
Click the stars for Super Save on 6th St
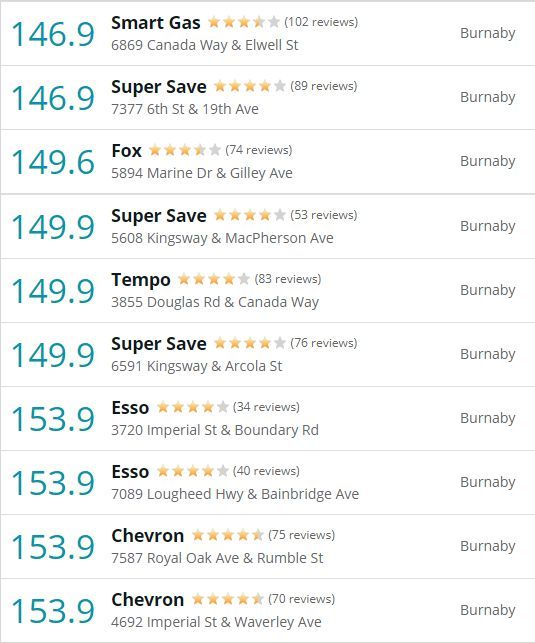pos(250,86)
